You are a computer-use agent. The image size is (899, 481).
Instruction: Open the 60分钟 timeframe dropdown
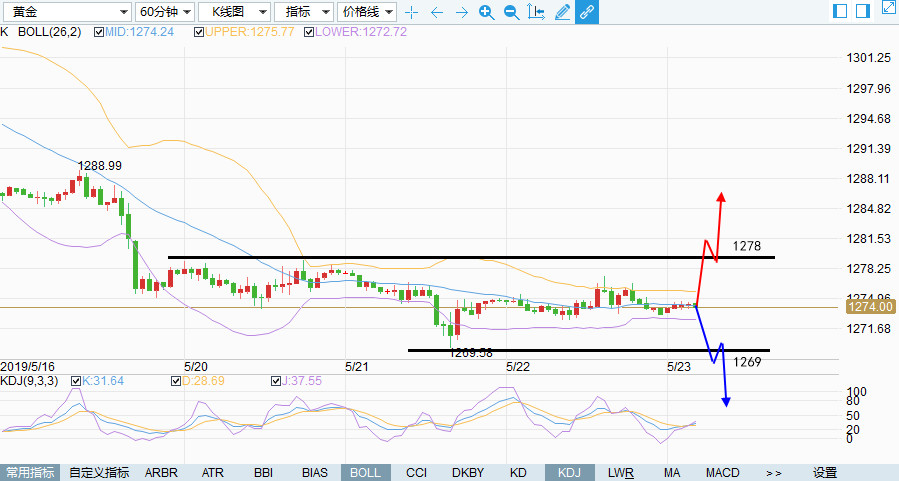[x=163, y=12]
